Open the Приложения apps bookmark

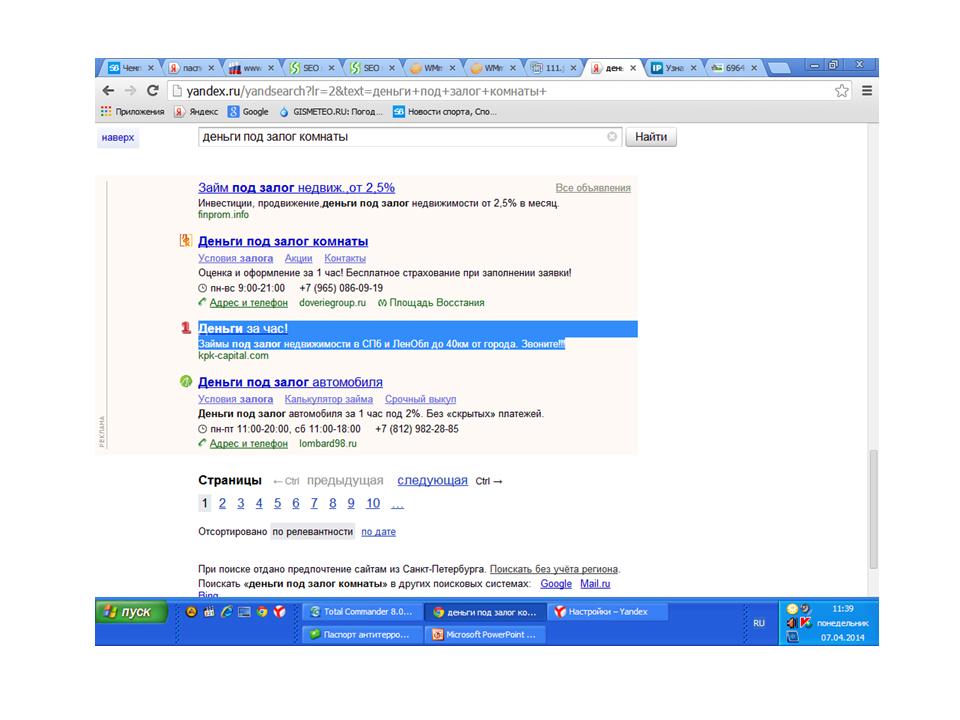tap(133, 111)
